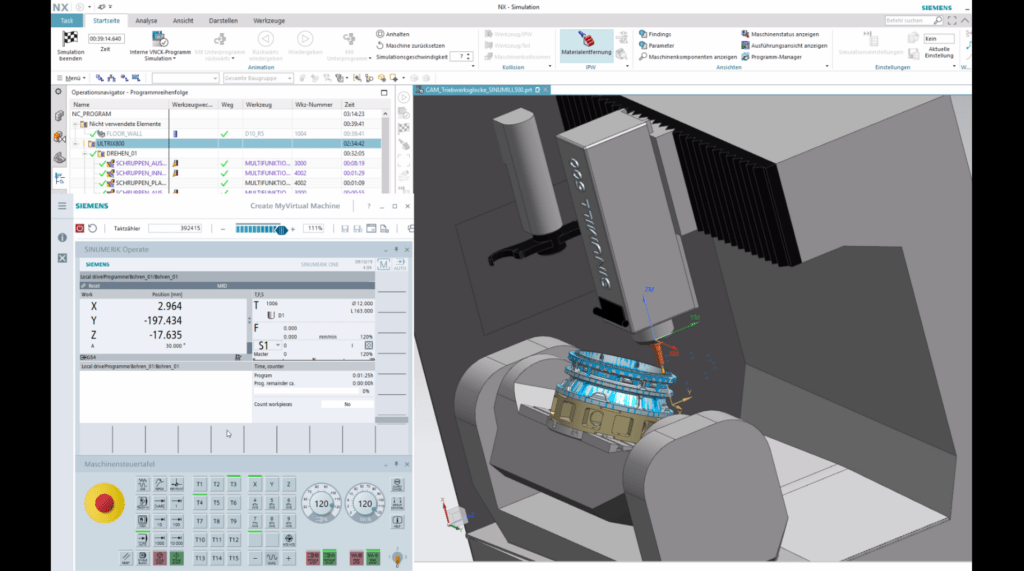Switch to the Ansicht ribbon tab
Image resolution: width=1024 pixels, height=571 pixels.
[x=183, y=21]
